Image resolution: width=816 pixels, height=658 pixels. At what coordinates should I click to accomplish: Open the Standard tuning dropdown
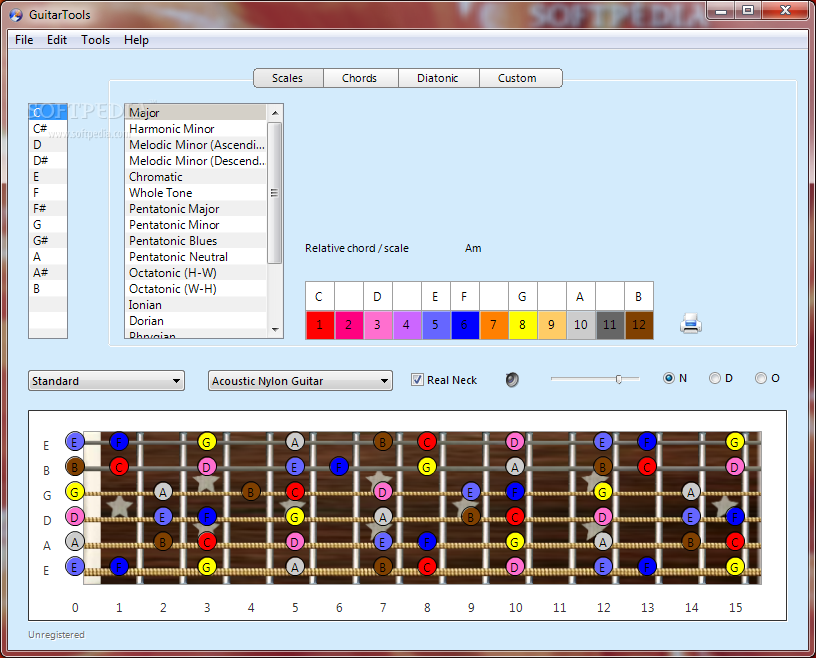106,381
